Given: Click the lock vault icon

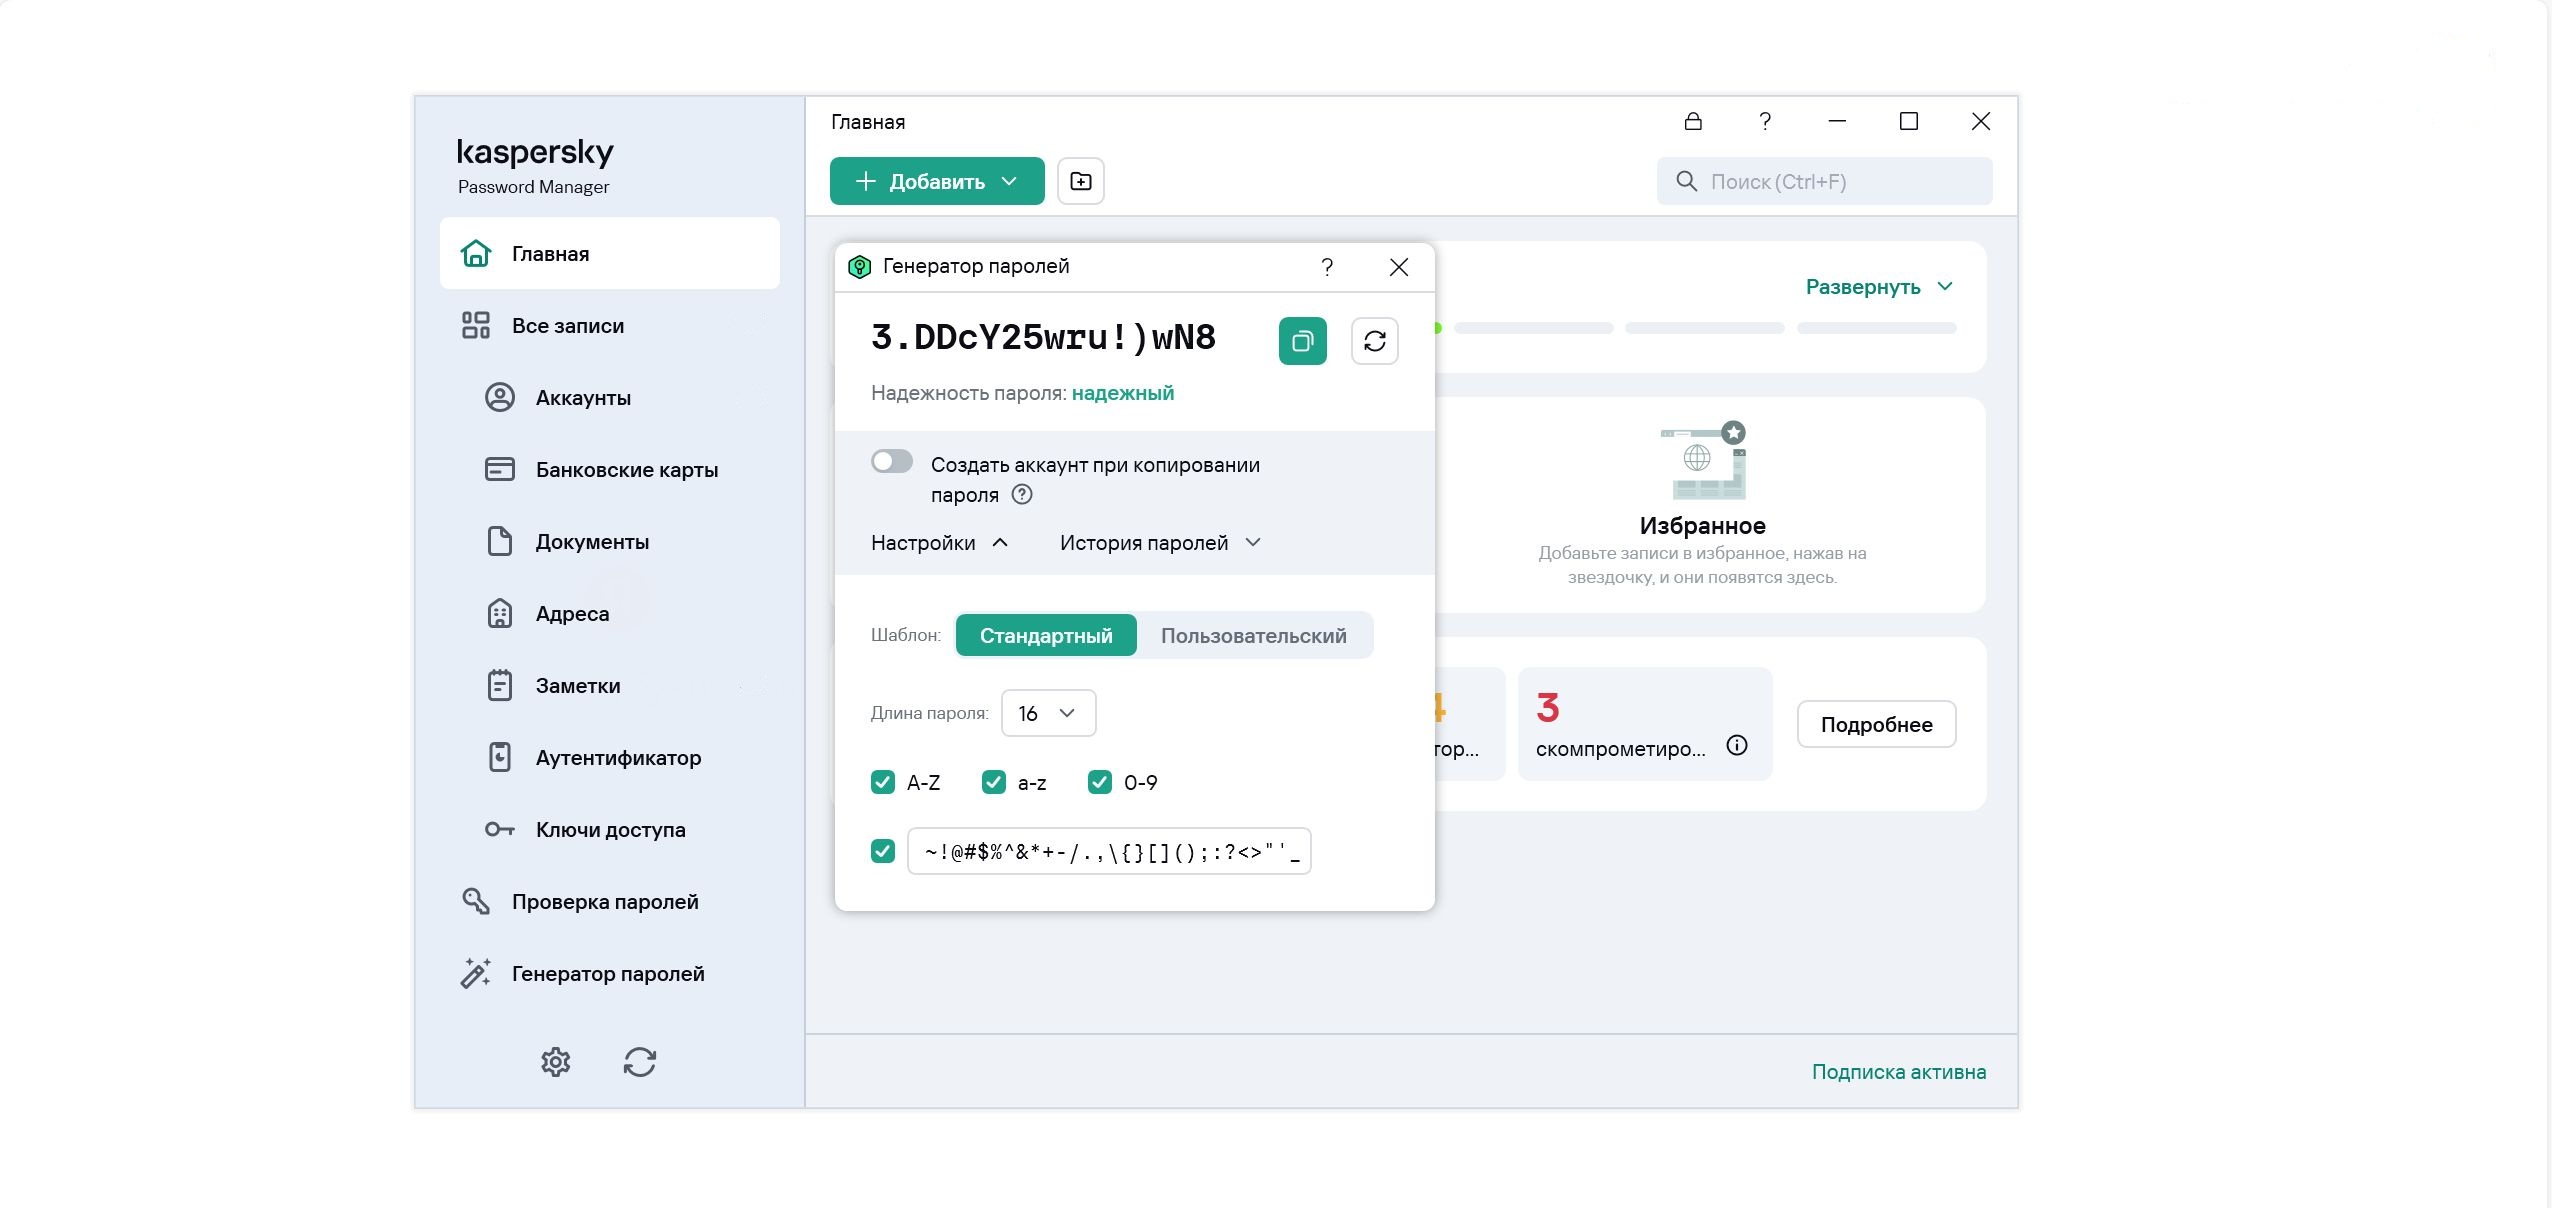Looking at the screenshot, I should click(1692, 121).
